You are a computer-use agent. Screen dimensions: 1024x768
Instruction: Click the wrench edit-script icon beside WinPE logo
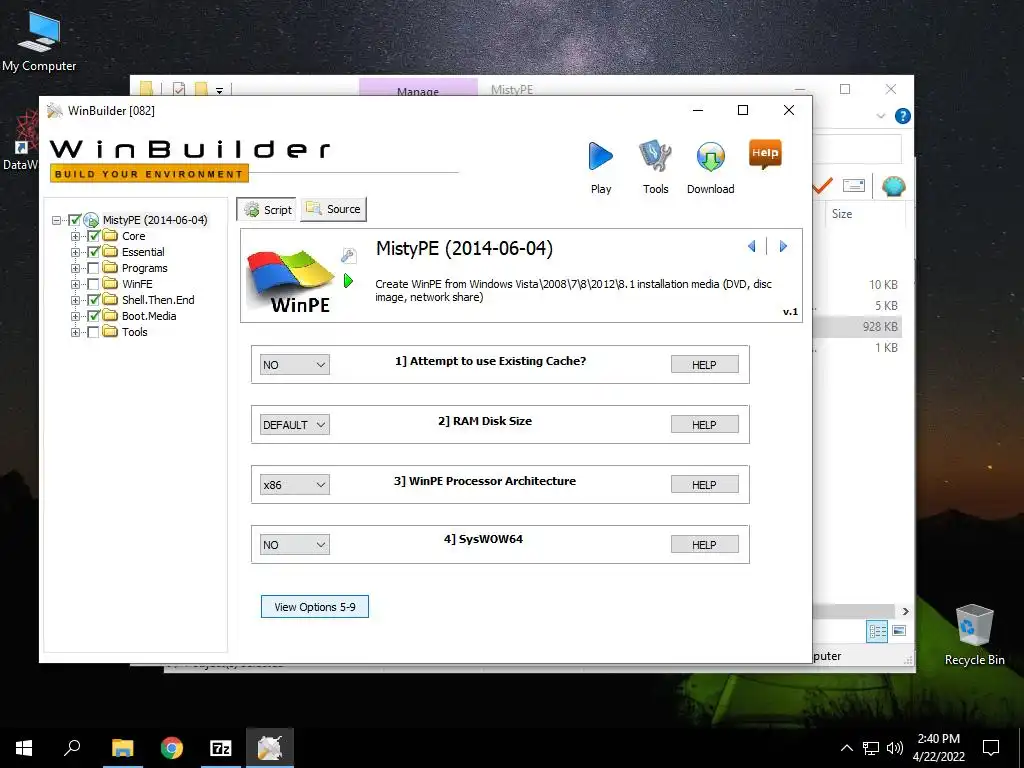(x=349, y=255)
